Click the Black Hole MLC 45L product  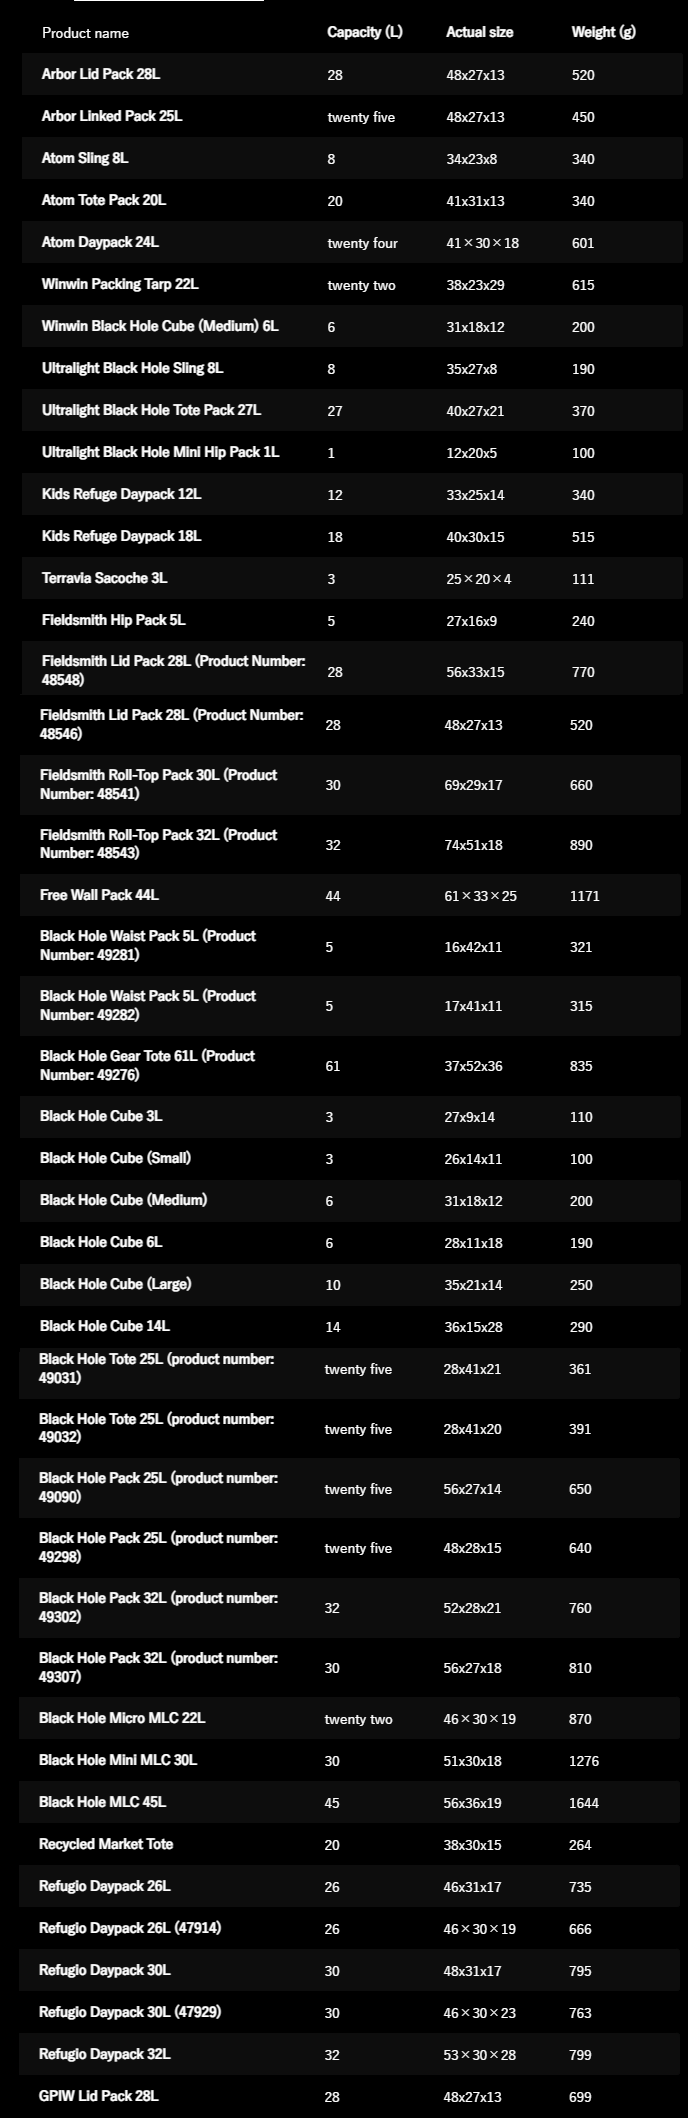point(102,1802)
